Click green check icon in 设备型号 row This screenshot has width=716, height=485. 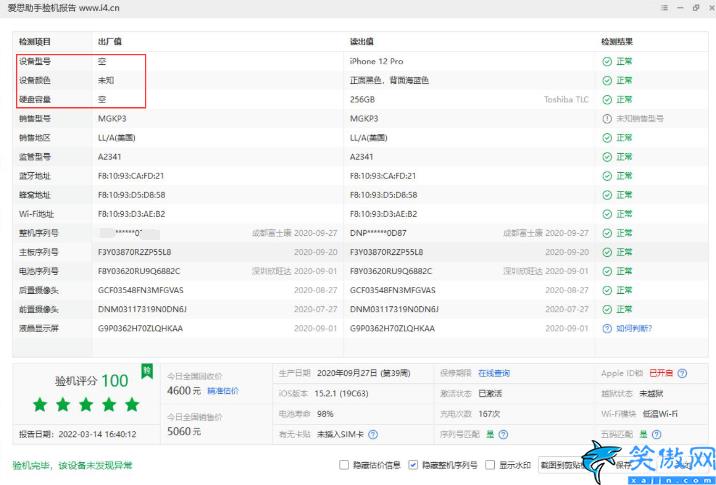607,61
